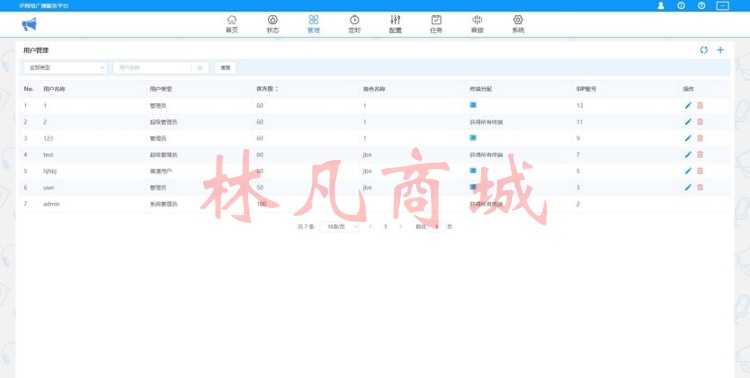Click the 系统管理员 user type cell
The height and width of the screenshot is (378, 750).
tap(164, 204)
